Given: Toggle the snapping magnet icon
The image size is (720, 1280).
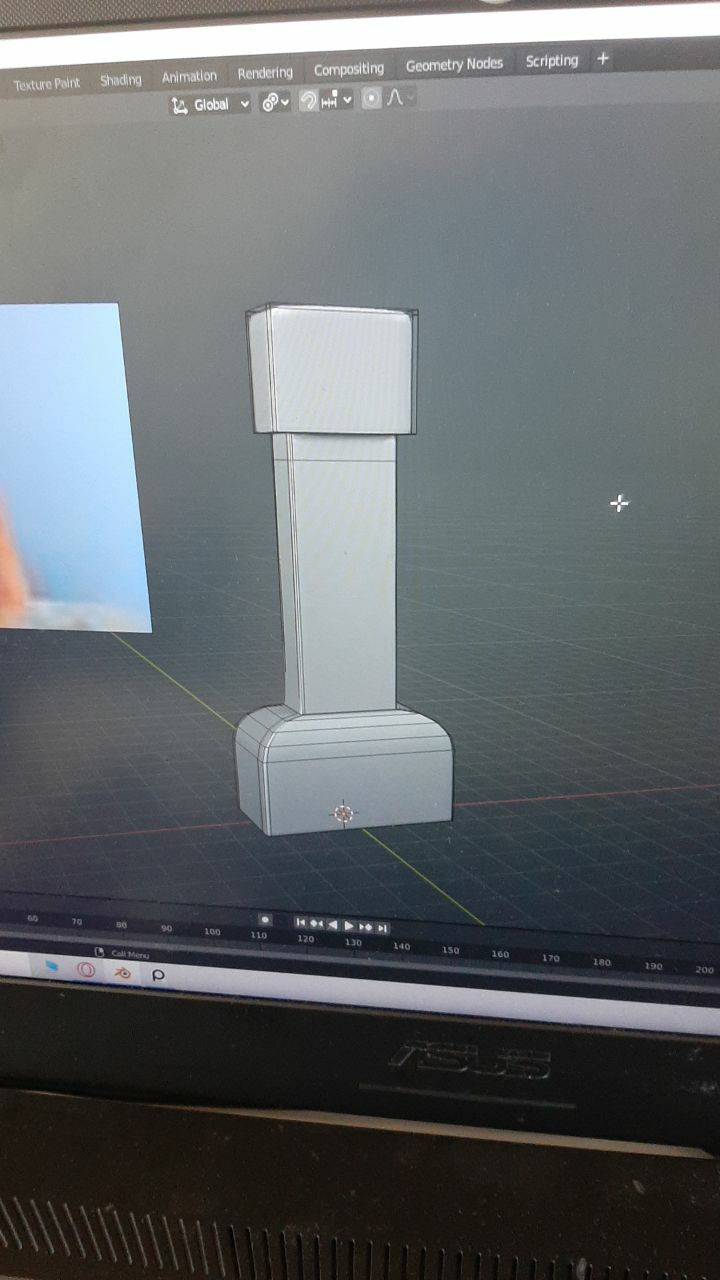Looking at the screenshot, I should pyautogui.click(x=308, y=101).
